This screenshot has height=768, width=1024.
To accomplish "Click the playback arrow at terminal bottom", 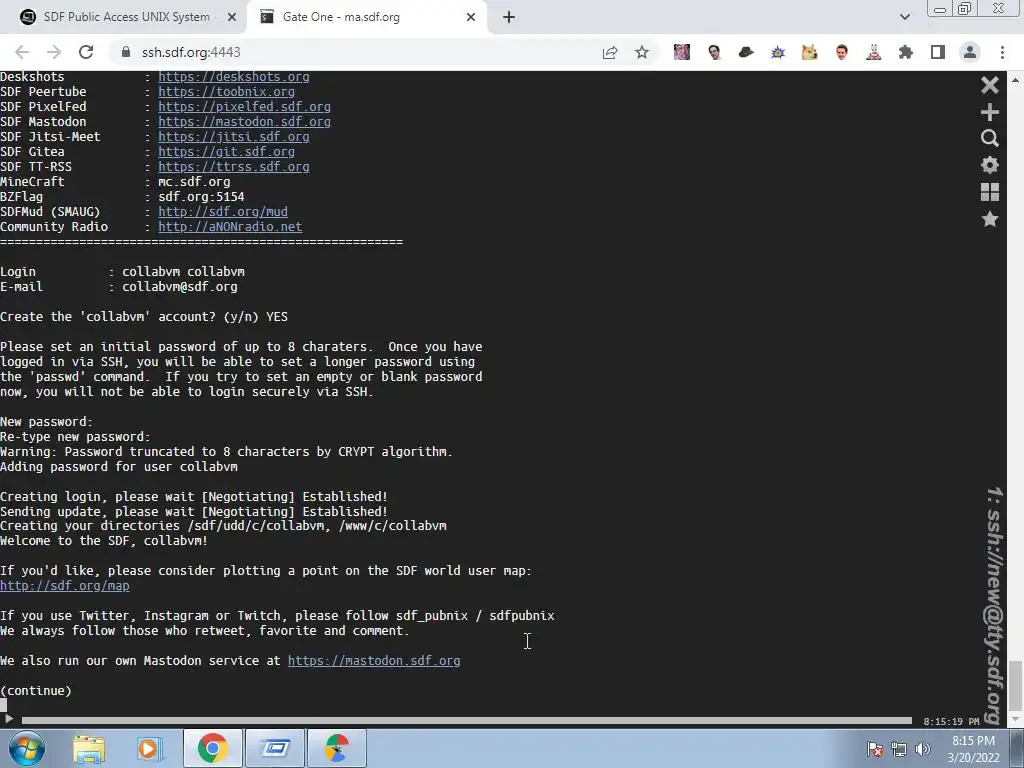I will pos(8,720).
